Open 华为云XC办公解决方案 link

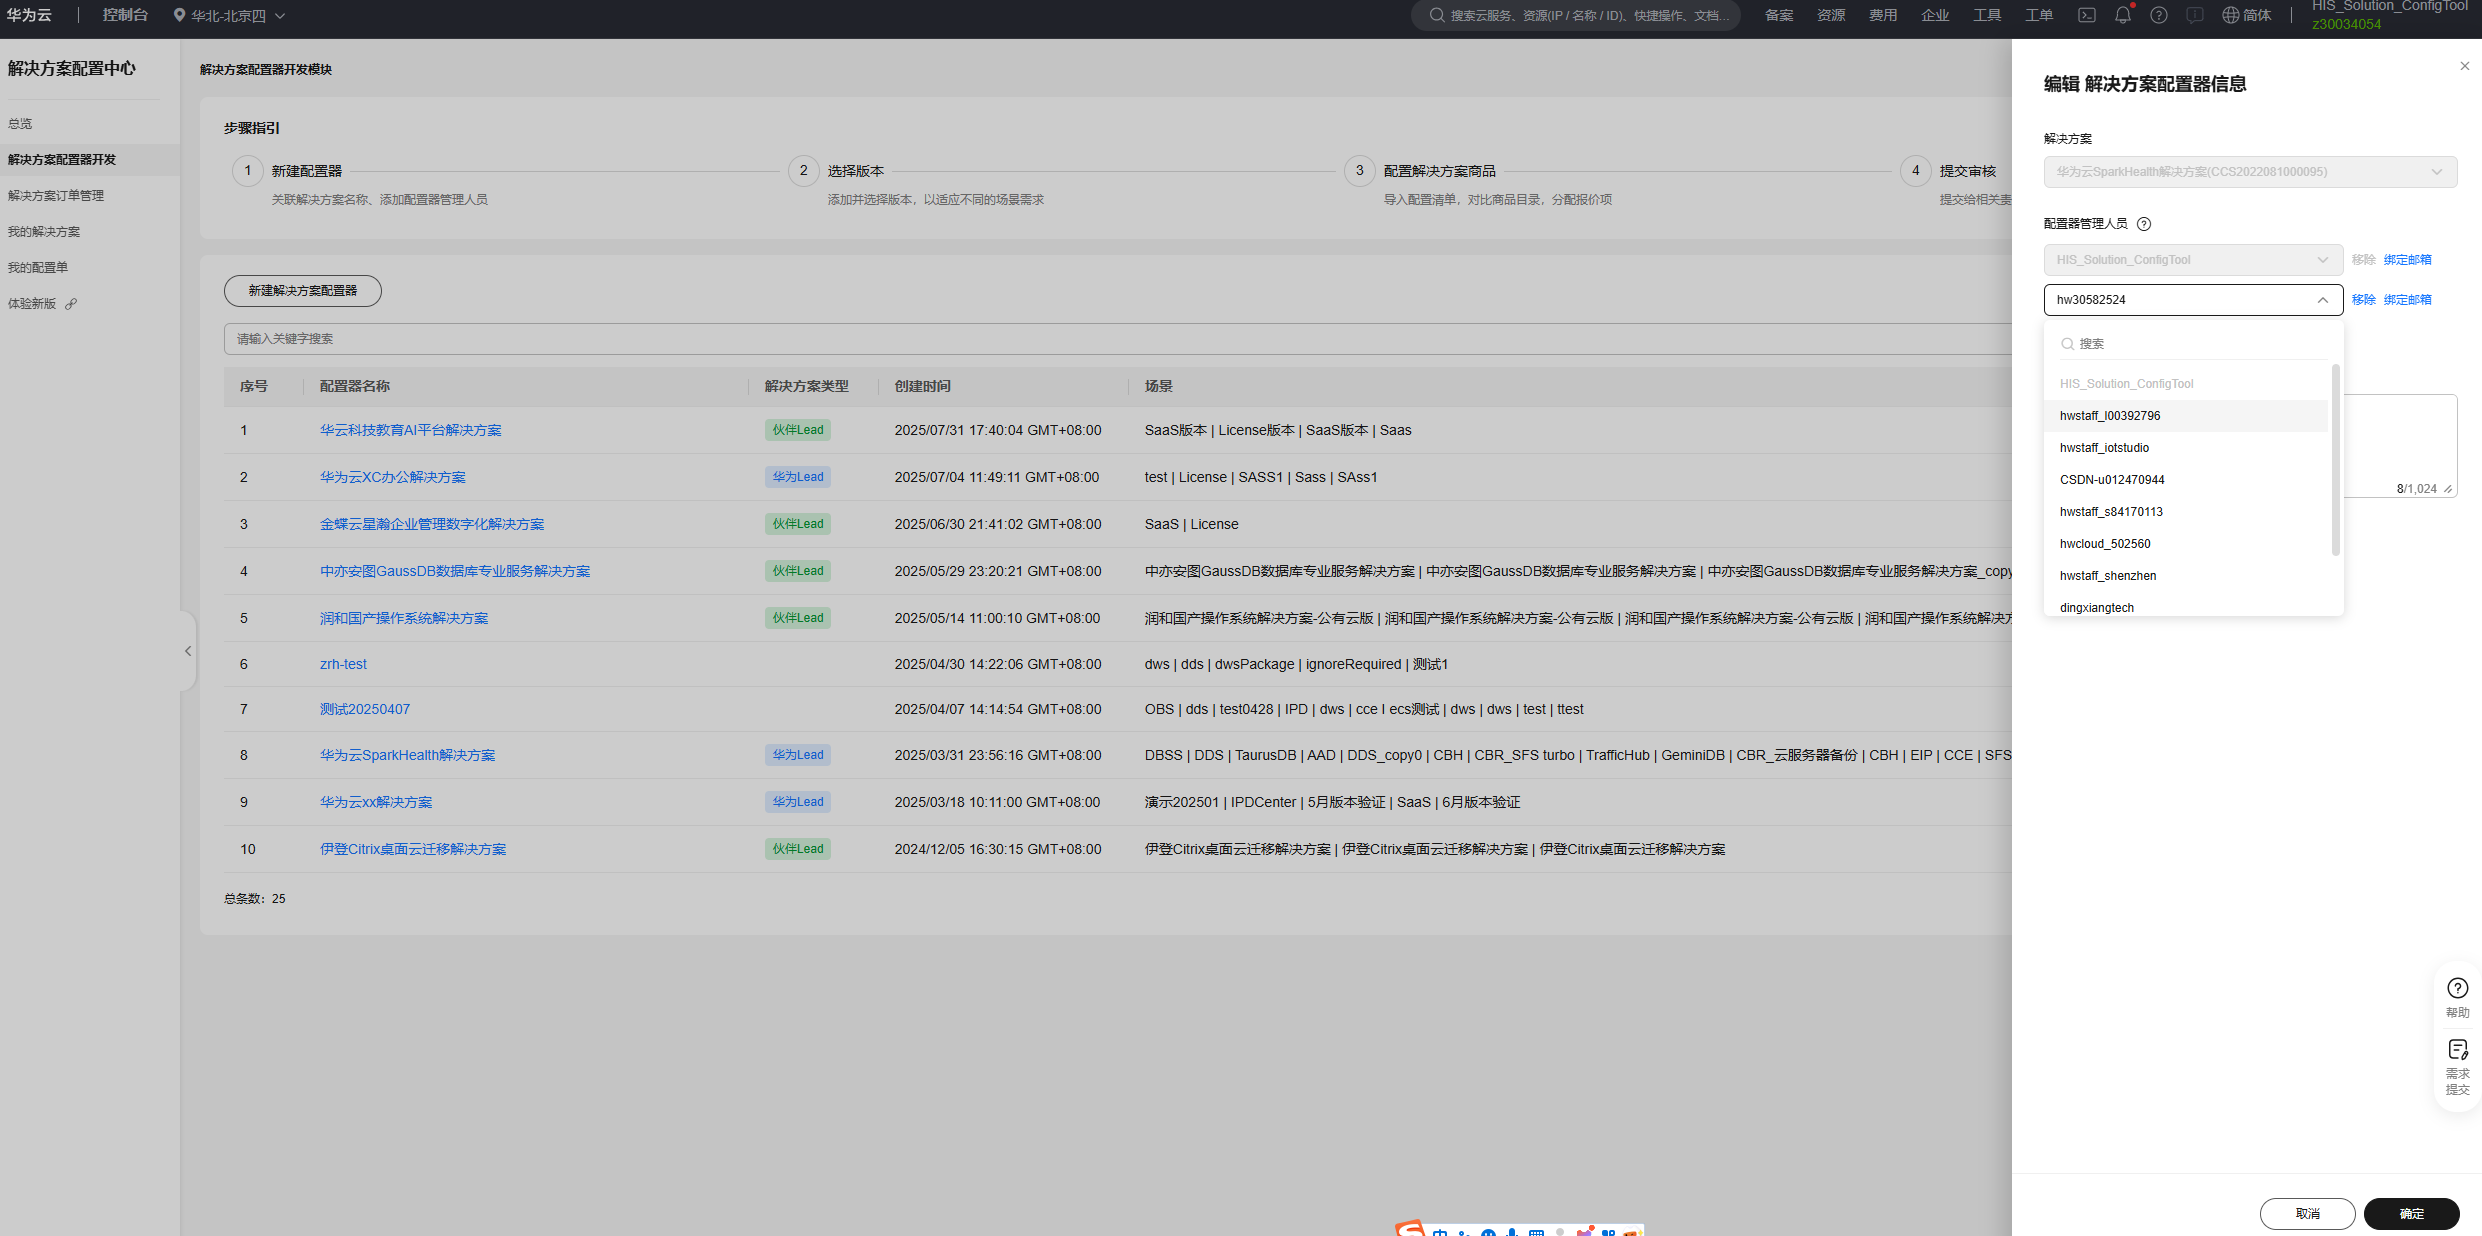393,477
